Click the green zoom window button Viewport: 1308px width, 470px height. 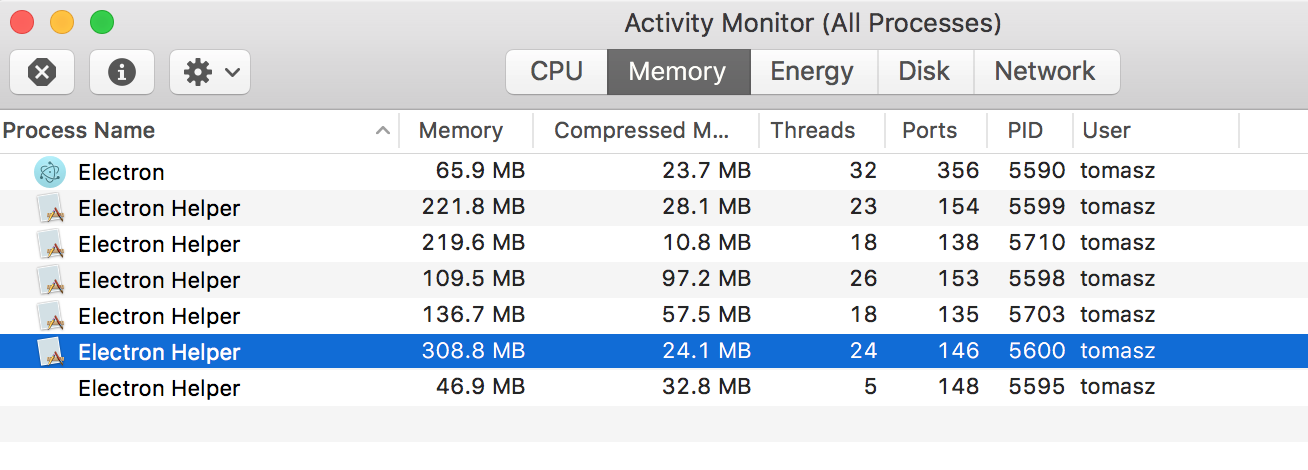pyautogui.click(x=102, y=21)
